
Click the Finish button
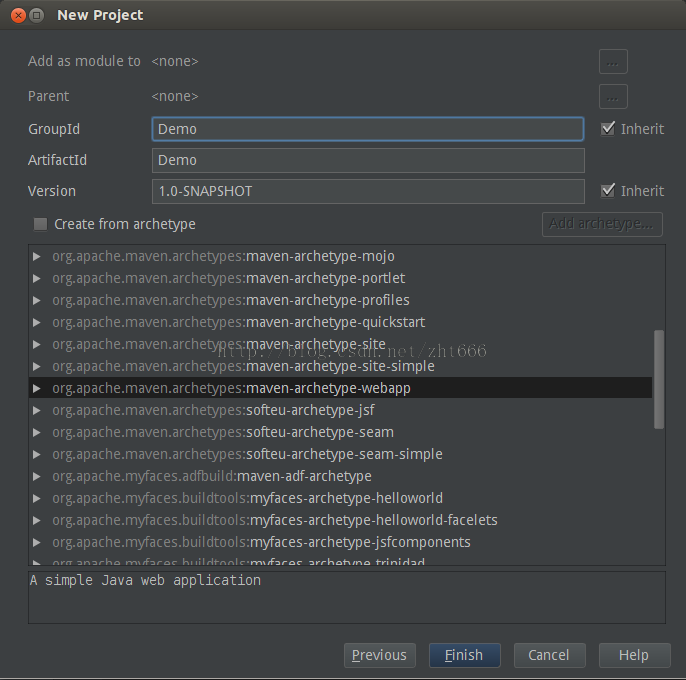click(464, 655)
